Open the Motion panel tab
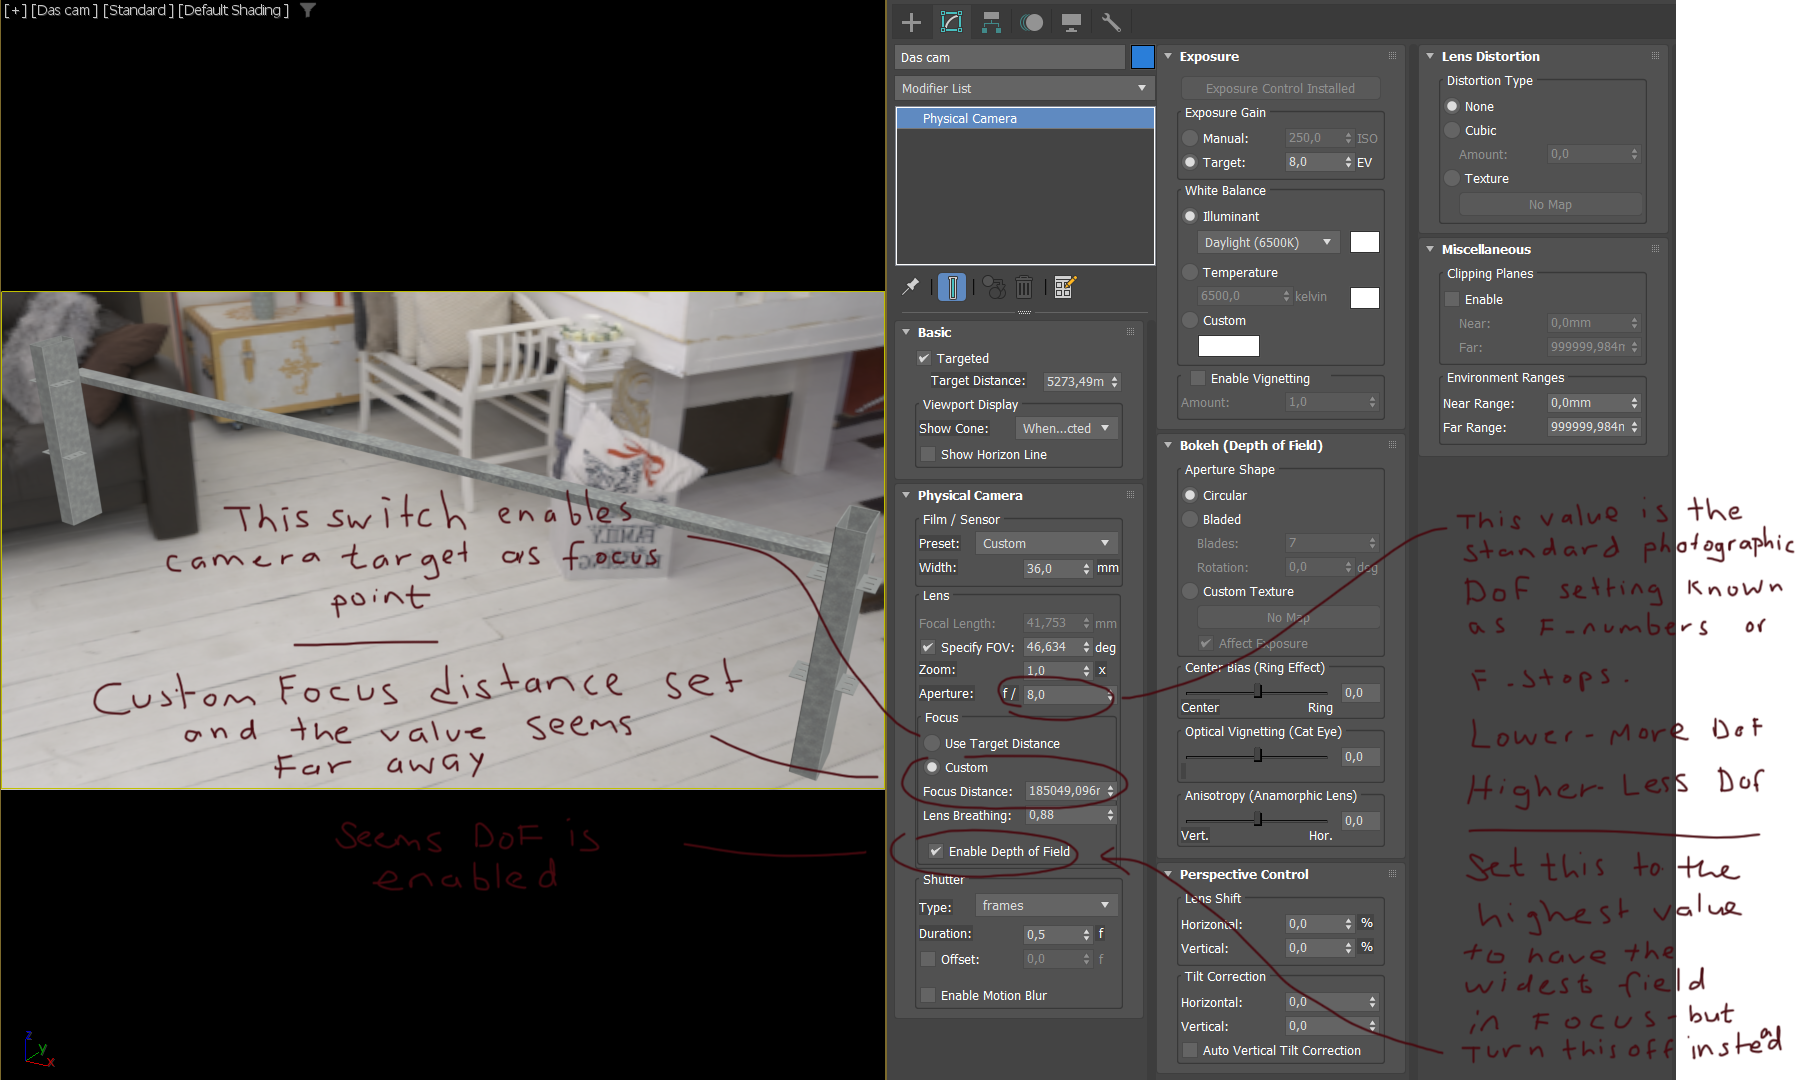1798x1080 pixels. (x=1032, y=22)
